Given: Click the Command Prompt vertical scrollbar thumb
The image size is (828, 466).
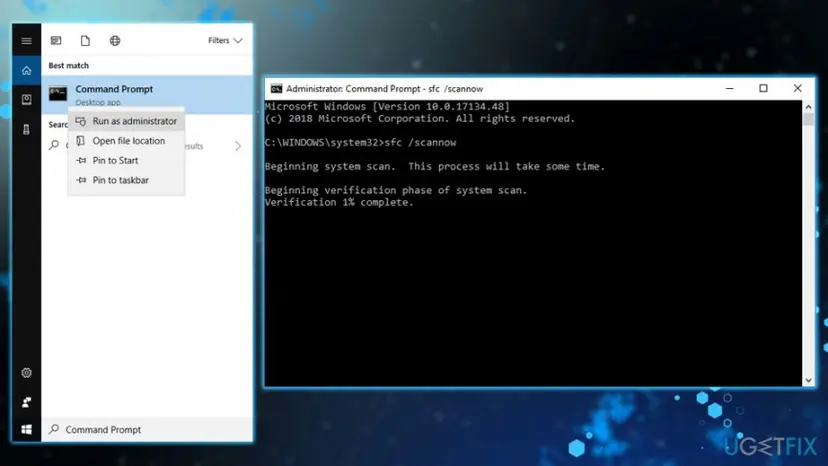Looking at the screenshot, I should pos(808,119).
